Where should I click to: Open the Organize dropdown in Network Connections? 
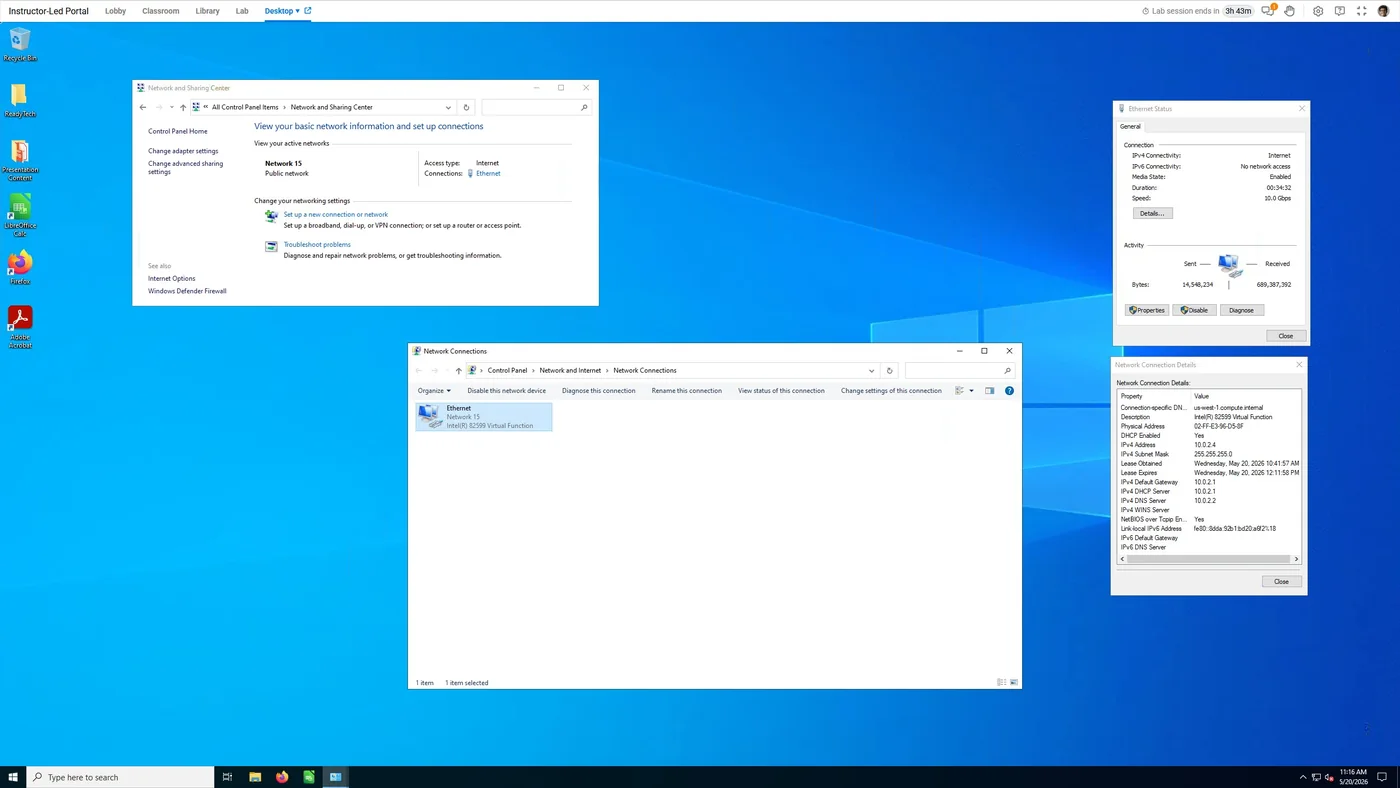tap(434, 391)
